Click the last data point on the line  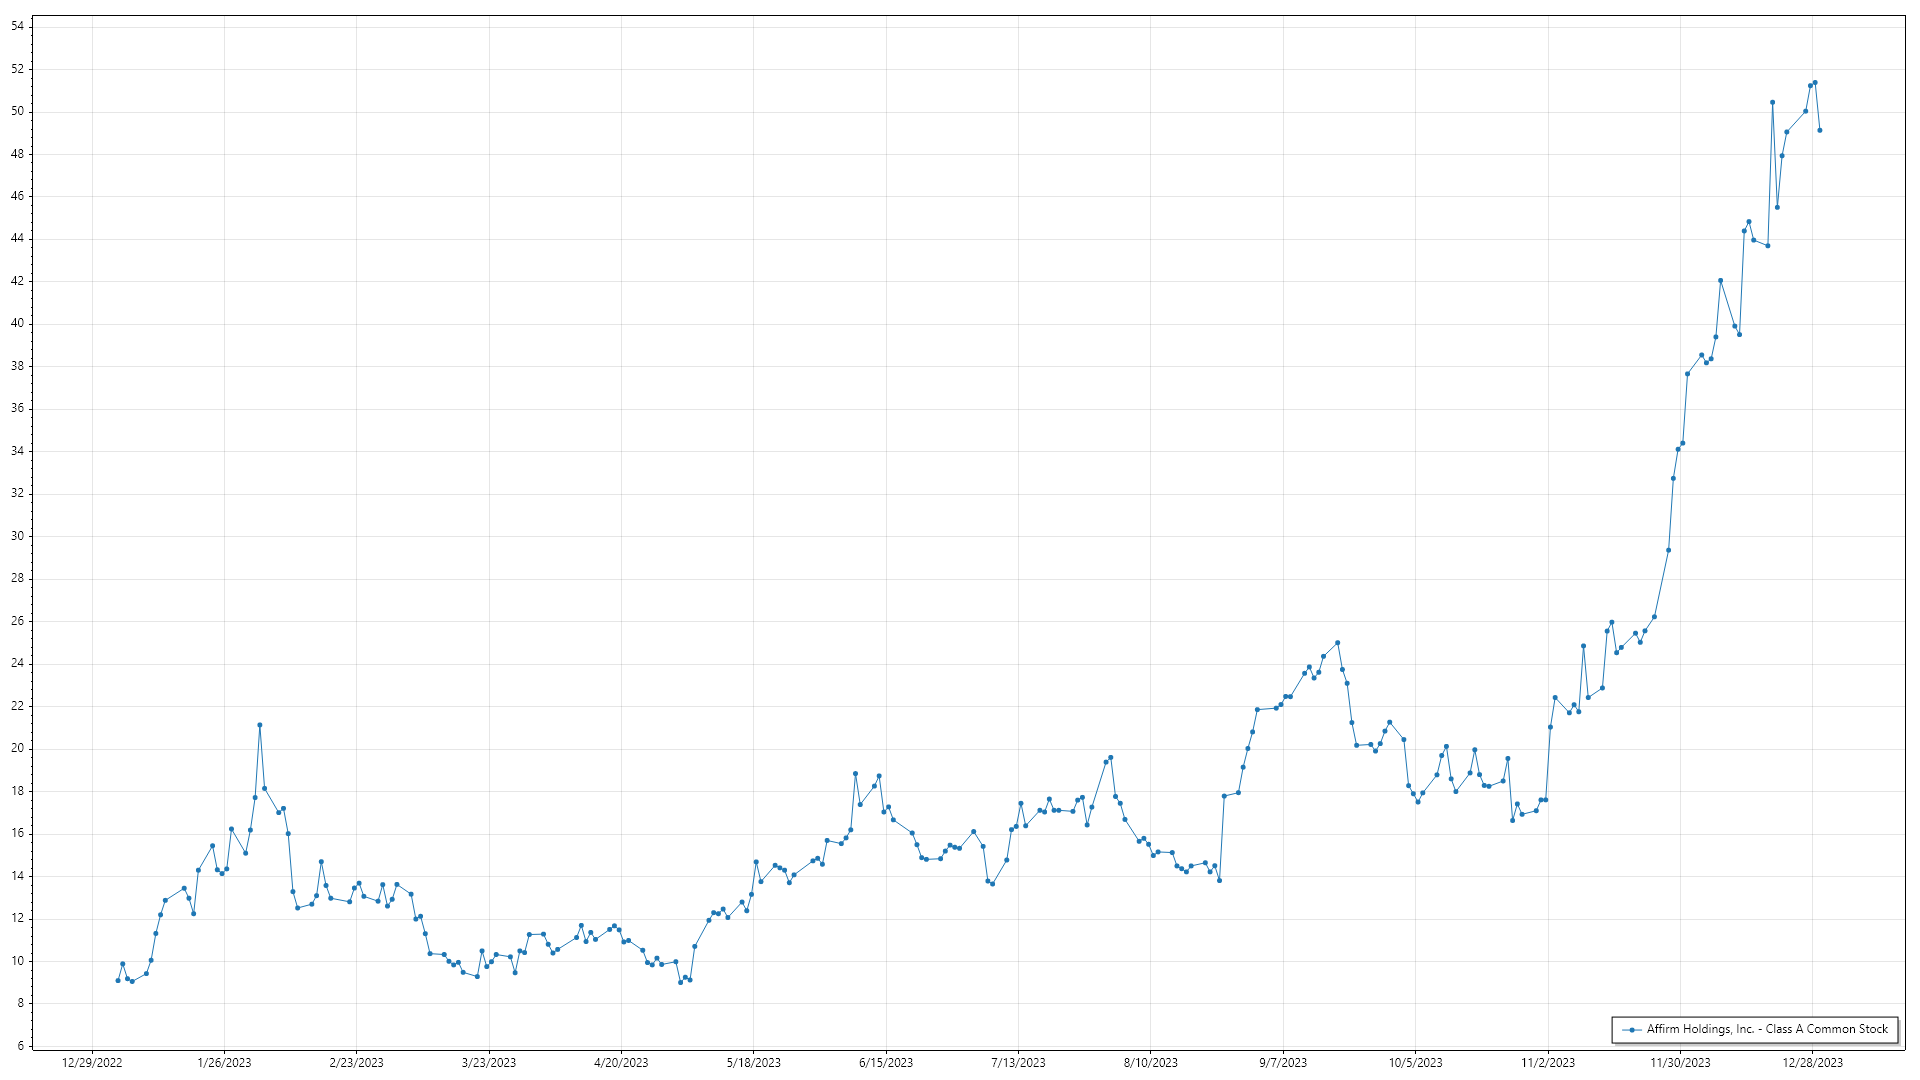click(x=1820, y=130)
